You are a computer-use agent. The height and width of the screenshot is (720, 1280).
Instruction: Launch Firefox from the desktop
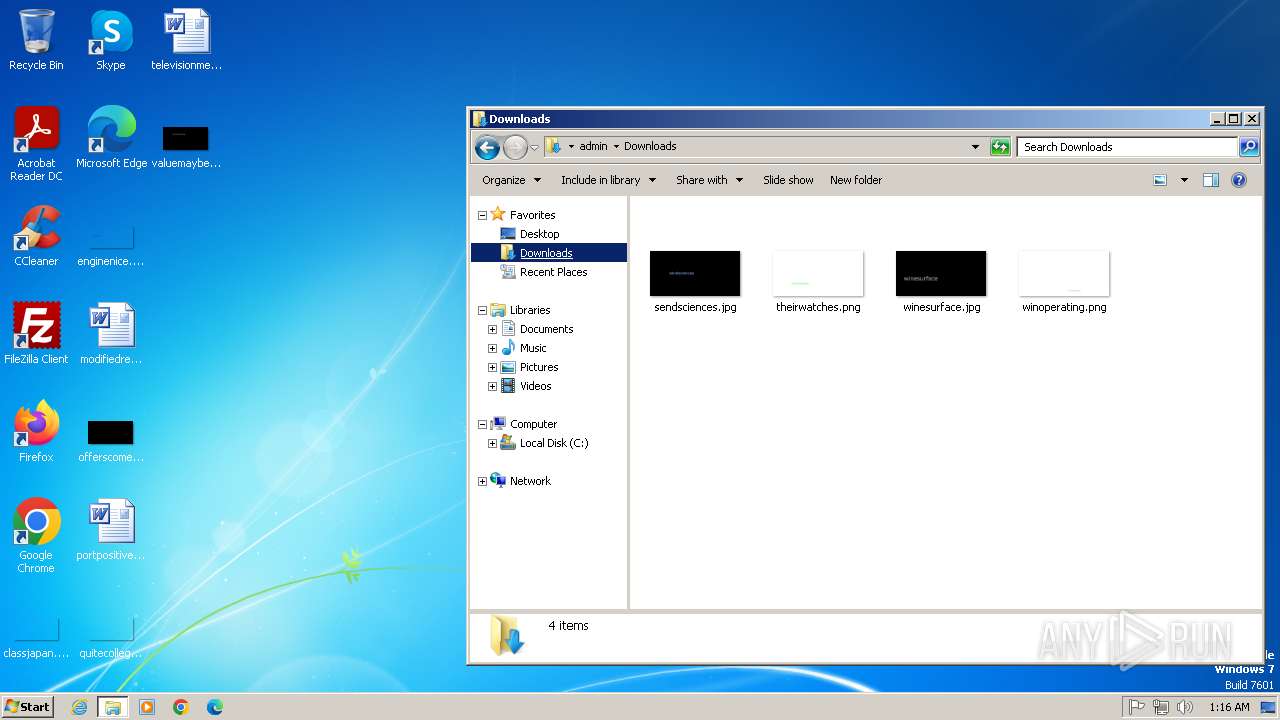coord(36,432)
